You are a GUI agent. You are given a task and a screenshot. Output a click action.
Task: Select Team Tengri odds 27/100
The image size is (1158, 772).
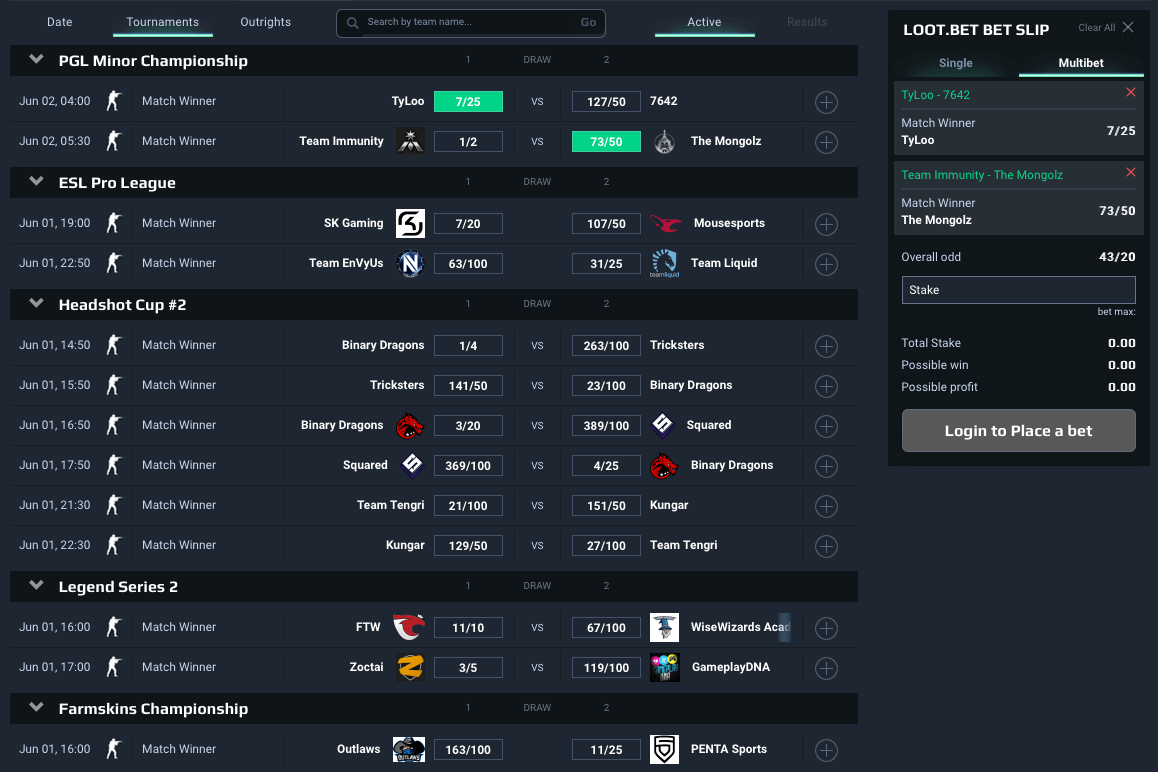tap(606, 545)
